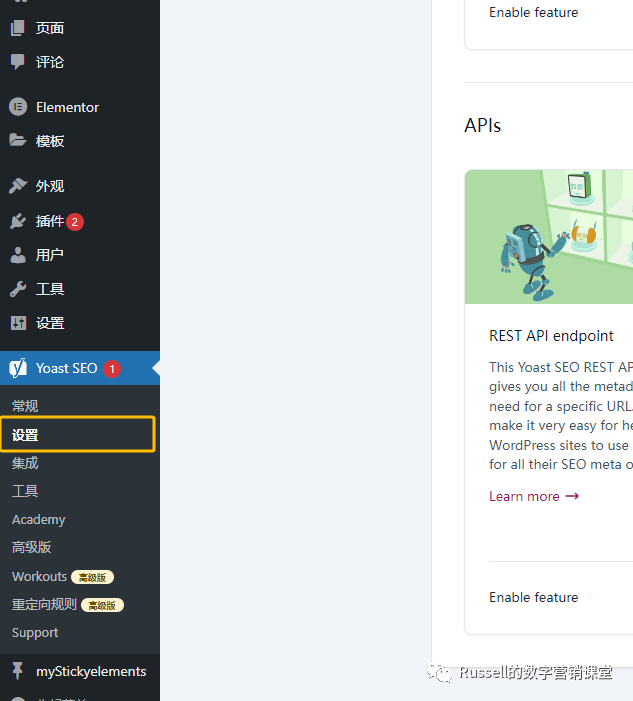Image resolution: width=633 pixels, height=701 pixels.
Task: Click the Comments (评论) speech bubble icon
Action: pos(18,62)
